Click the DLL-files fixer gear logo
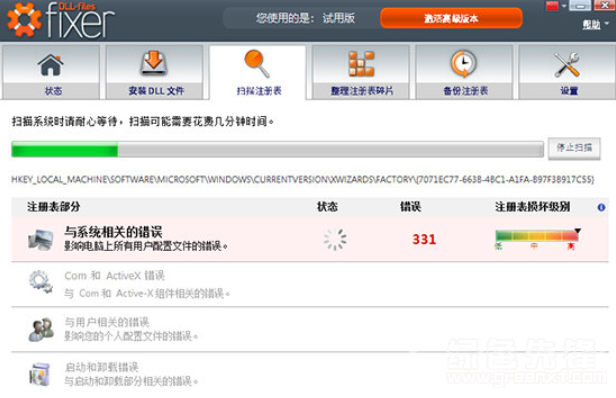 [x=24, y=20]
